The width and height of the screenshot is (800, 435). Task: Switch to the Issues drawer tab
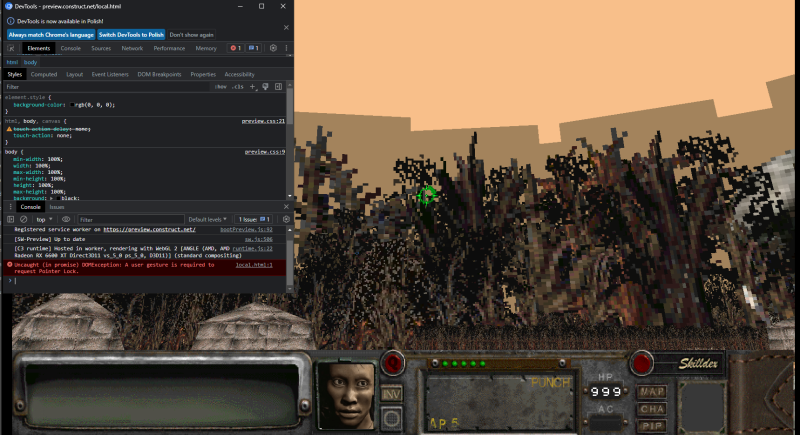click(57, 207)
